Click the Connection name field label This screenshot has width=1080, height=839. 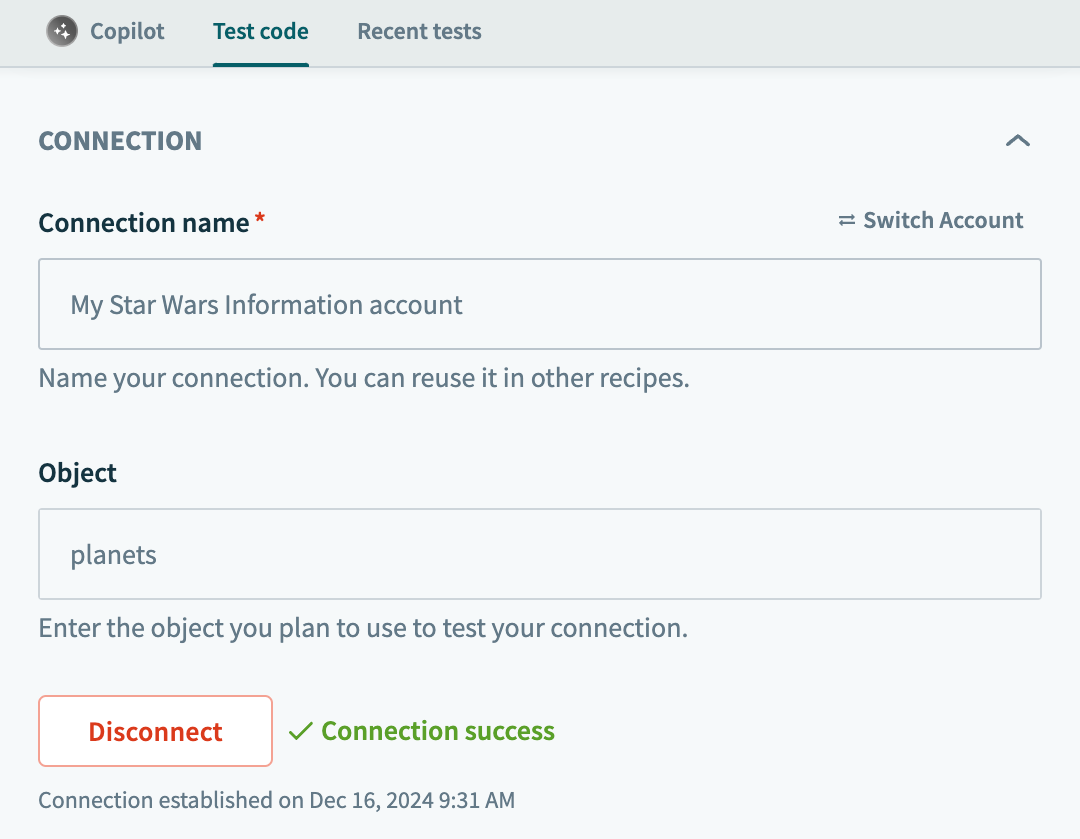[x=143, y=223]
